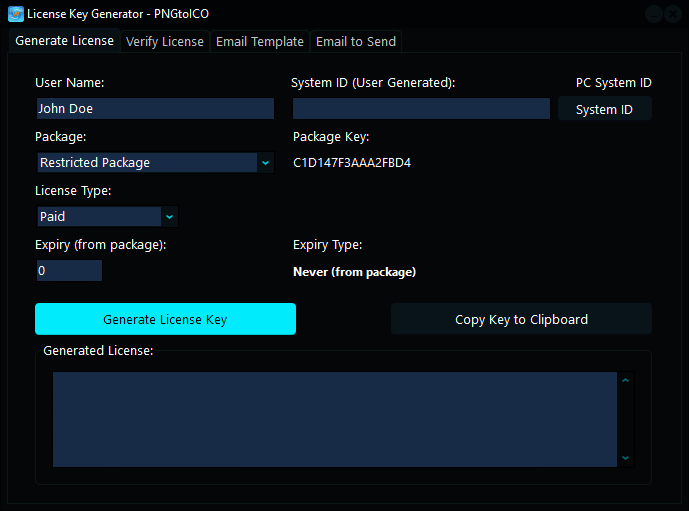Screen dimensions: 689x511
Task: Expand the Package combo box arrow
Action: click(265, 163)
